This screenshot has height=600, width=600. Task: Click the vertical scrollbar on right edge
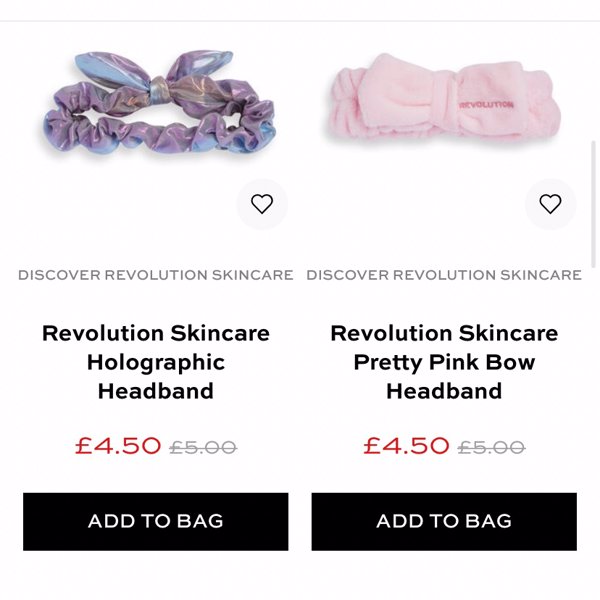593,205
